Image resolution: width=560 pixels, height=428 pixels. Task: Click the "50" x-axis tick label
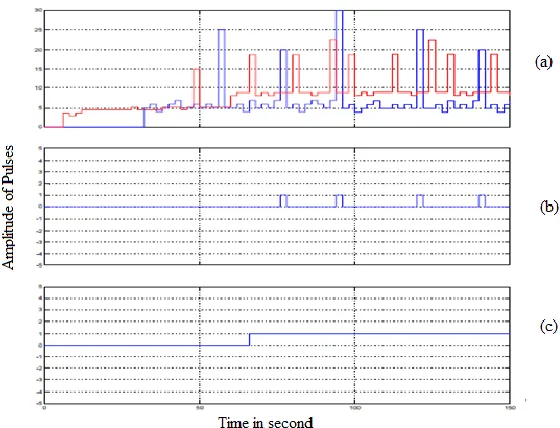[200, 407]
